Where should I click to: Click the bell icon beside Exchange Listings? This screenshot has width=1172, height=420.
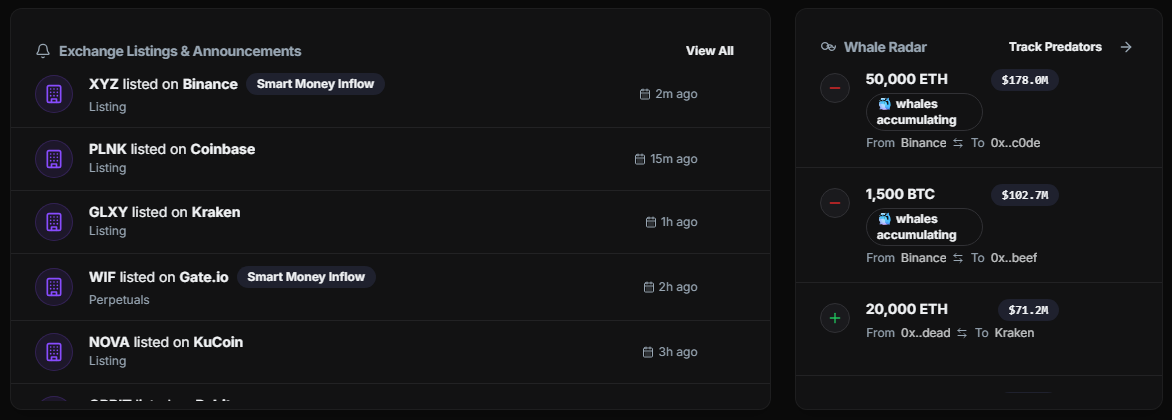[43, 51]
